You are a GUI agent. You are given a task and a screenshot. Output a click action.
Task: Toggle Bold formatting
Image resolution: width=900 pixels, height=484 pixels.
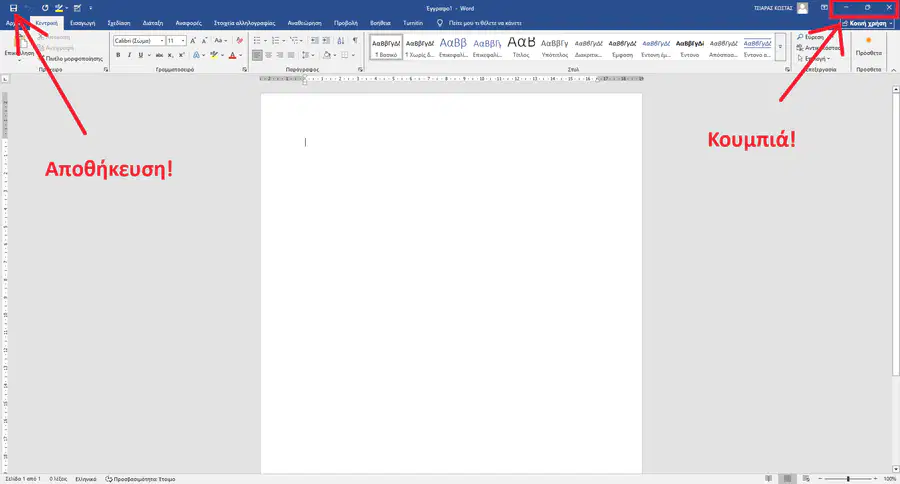pos(118,55)
